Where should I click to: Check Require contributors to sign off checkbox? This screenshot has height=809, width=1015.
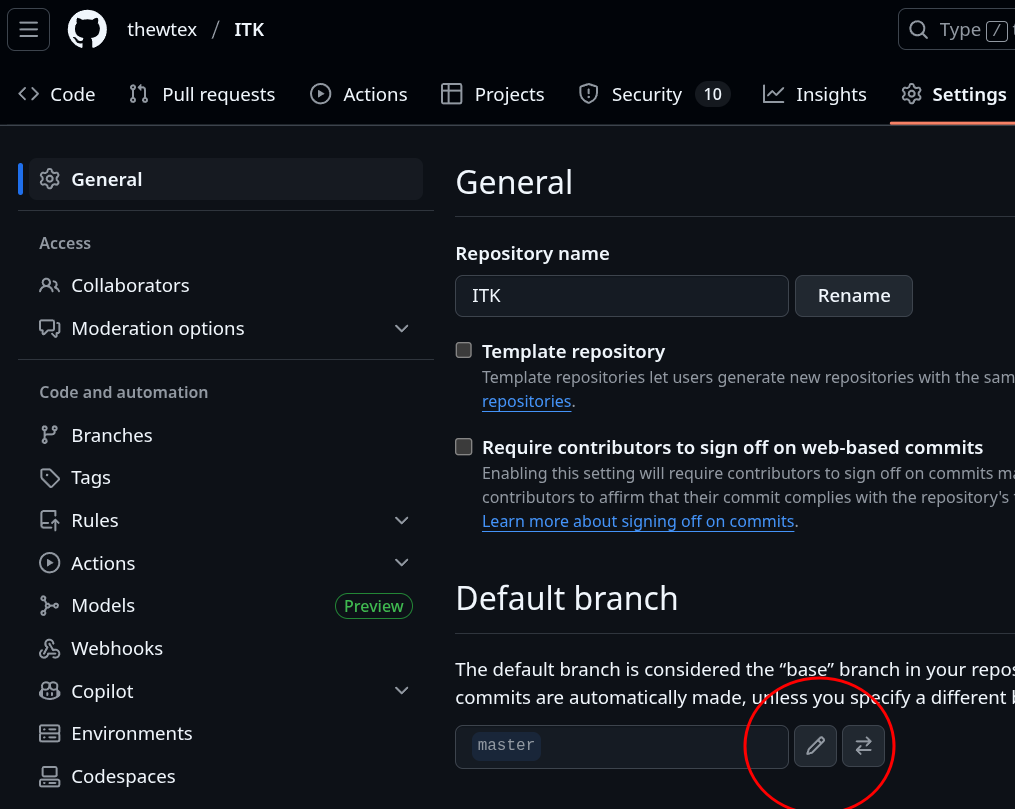click(x=463, y=447)
